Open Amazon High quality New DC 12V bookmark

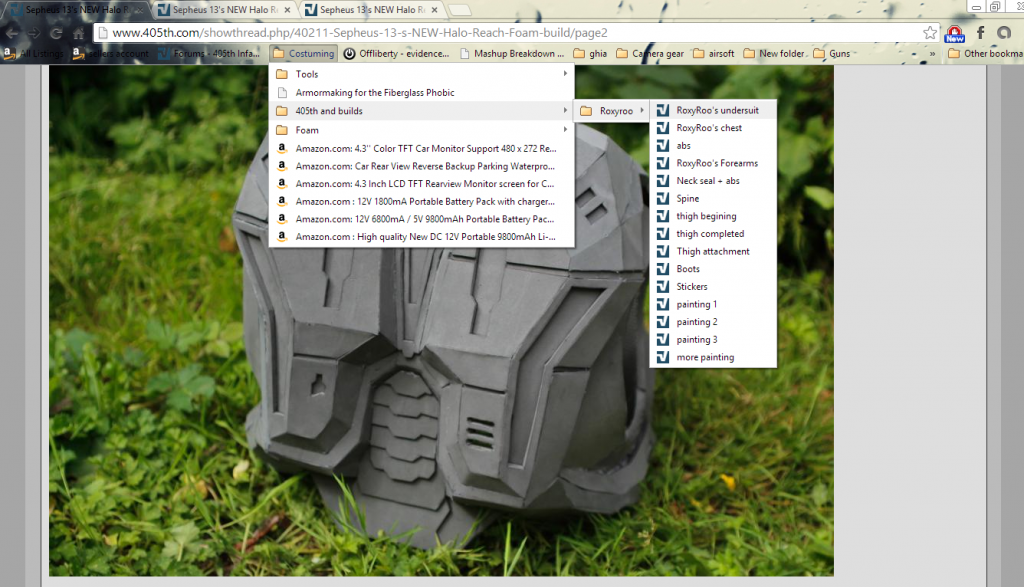point(421,236)
